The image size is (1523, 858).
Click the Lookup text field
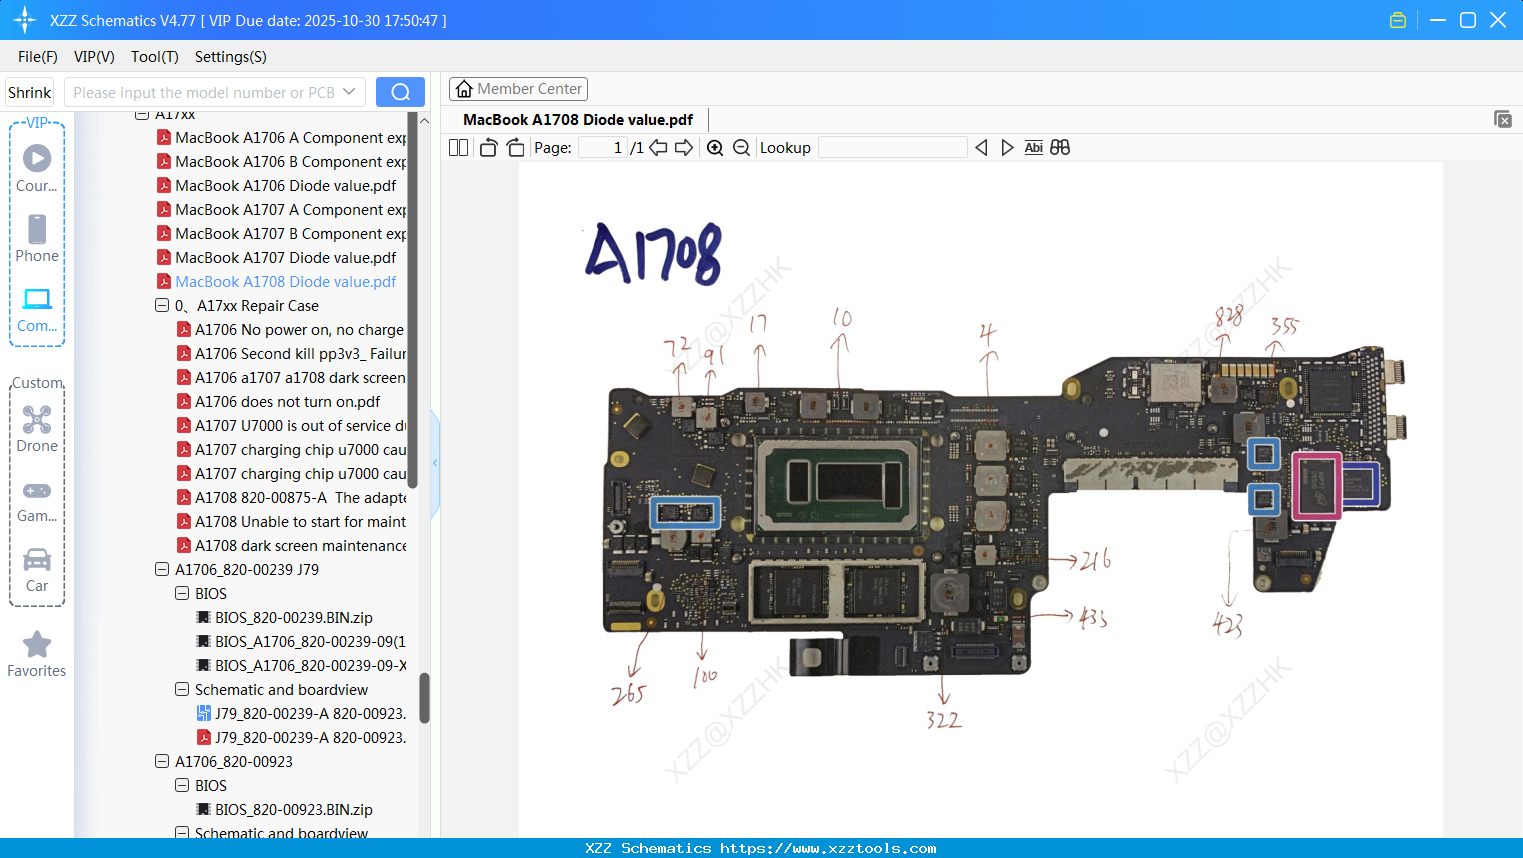893,148
